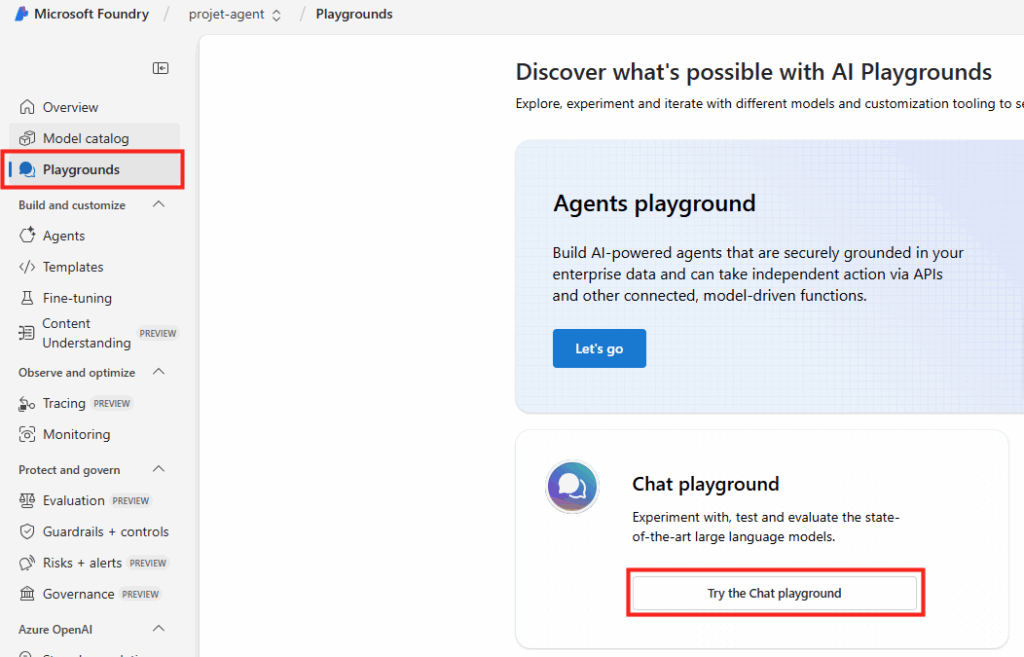Viewport: 1024px width, 657px height.
Task: Click the Model catalog icon
Action: click(x=27, y=138)
